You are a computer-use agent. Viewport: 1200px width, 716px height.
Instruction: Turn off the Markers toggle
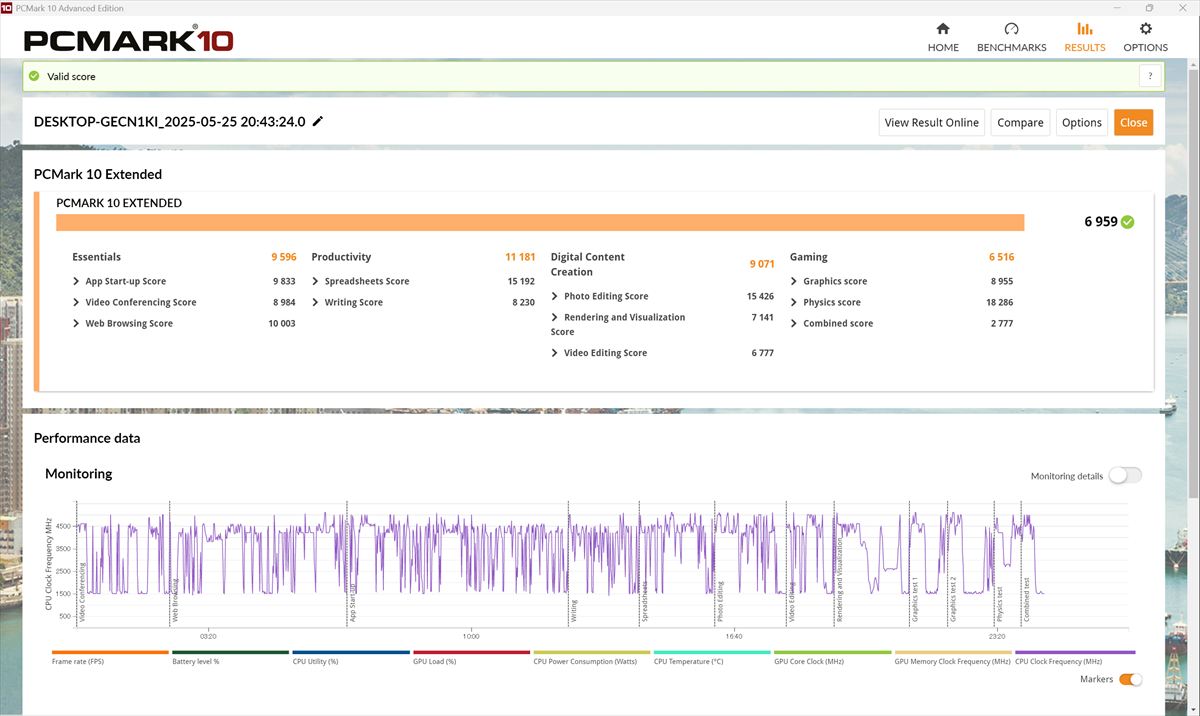pos(1130,680)
